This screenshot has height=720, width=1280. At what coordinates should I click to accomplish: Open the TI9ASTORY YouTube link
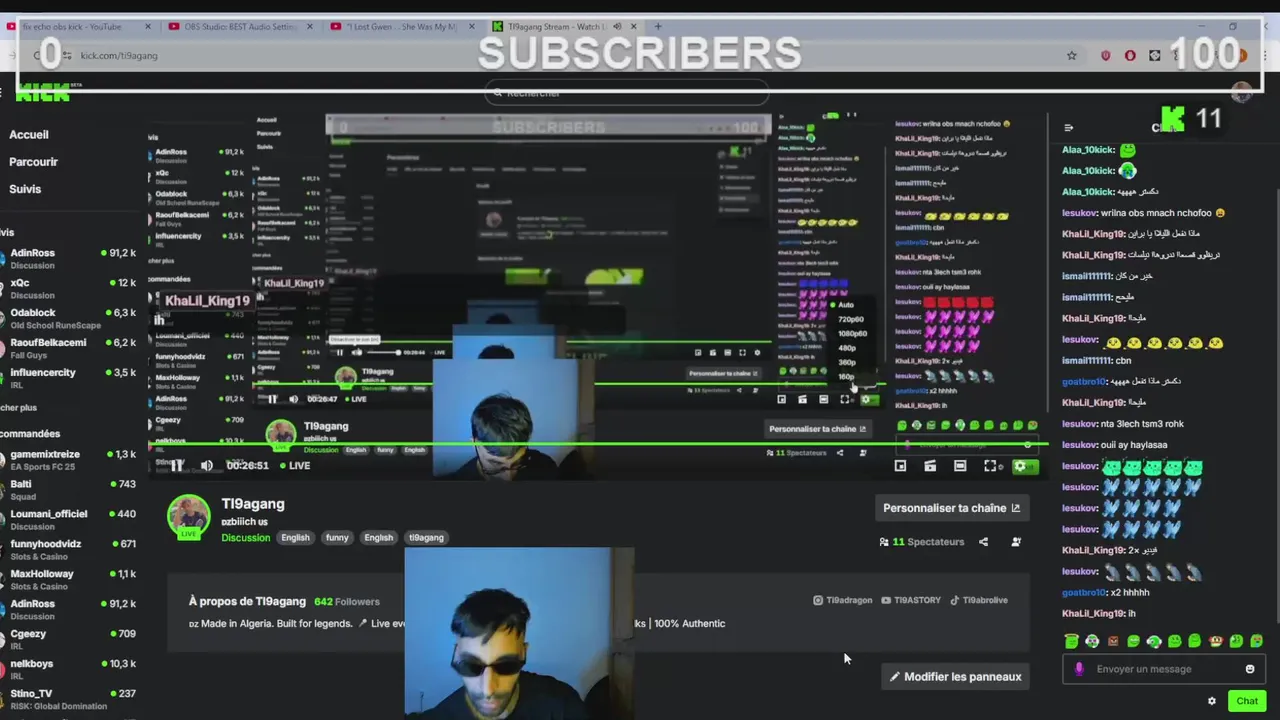(x=911, y=600)
